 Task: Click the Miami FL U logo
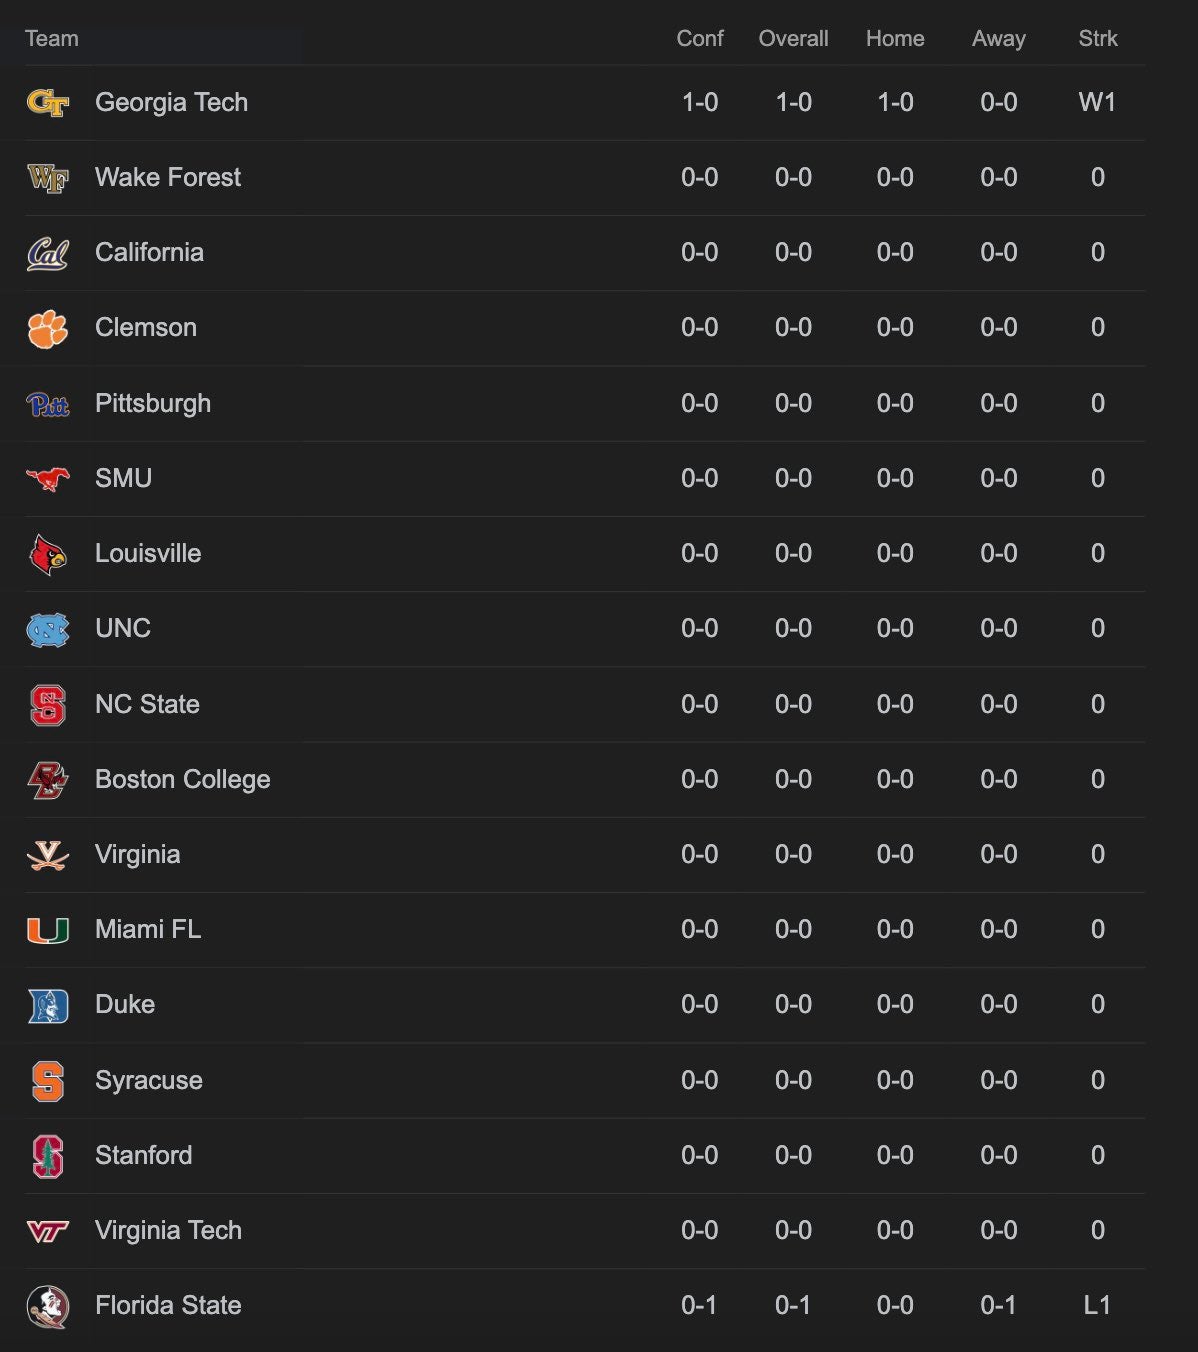[x=48, y=930]
